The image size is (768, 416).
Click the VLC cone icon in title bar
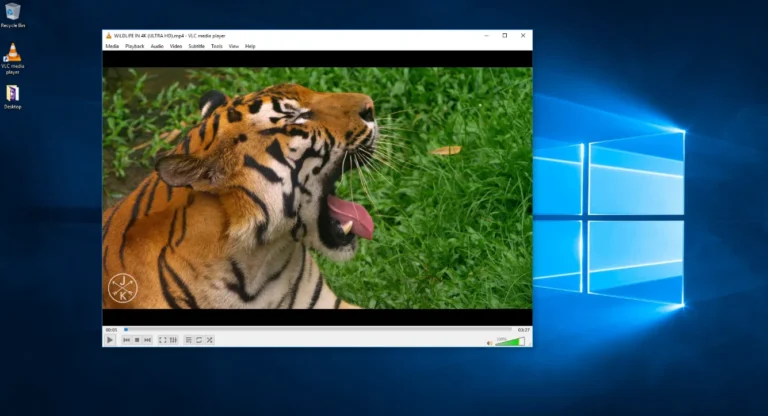(109, 36)
